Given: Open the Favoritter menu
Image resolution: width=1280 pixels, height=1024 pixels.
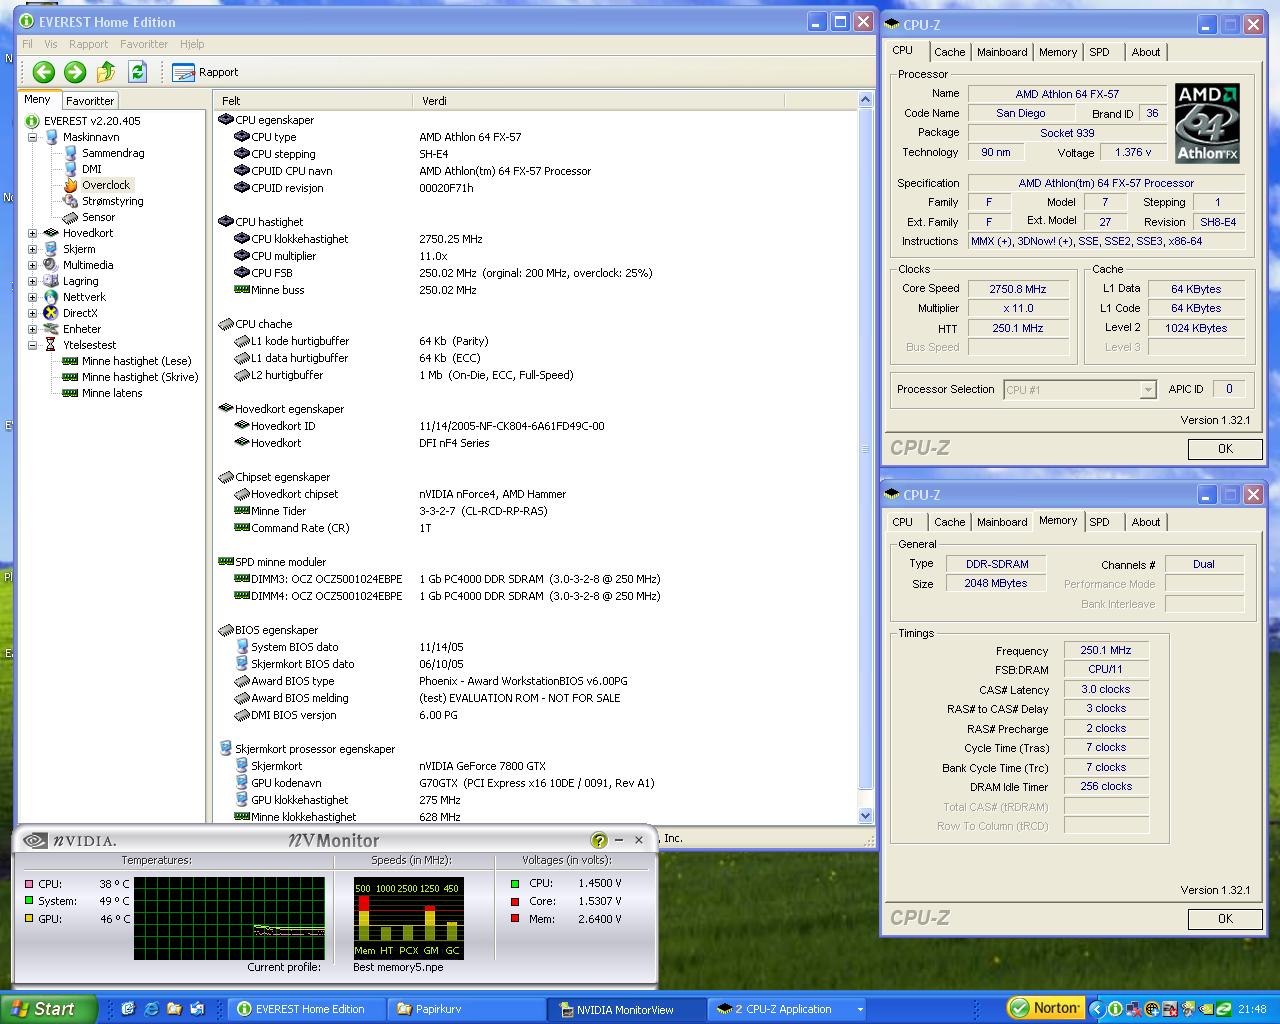Looking at the screenshot, I should (x=144, y=44).
